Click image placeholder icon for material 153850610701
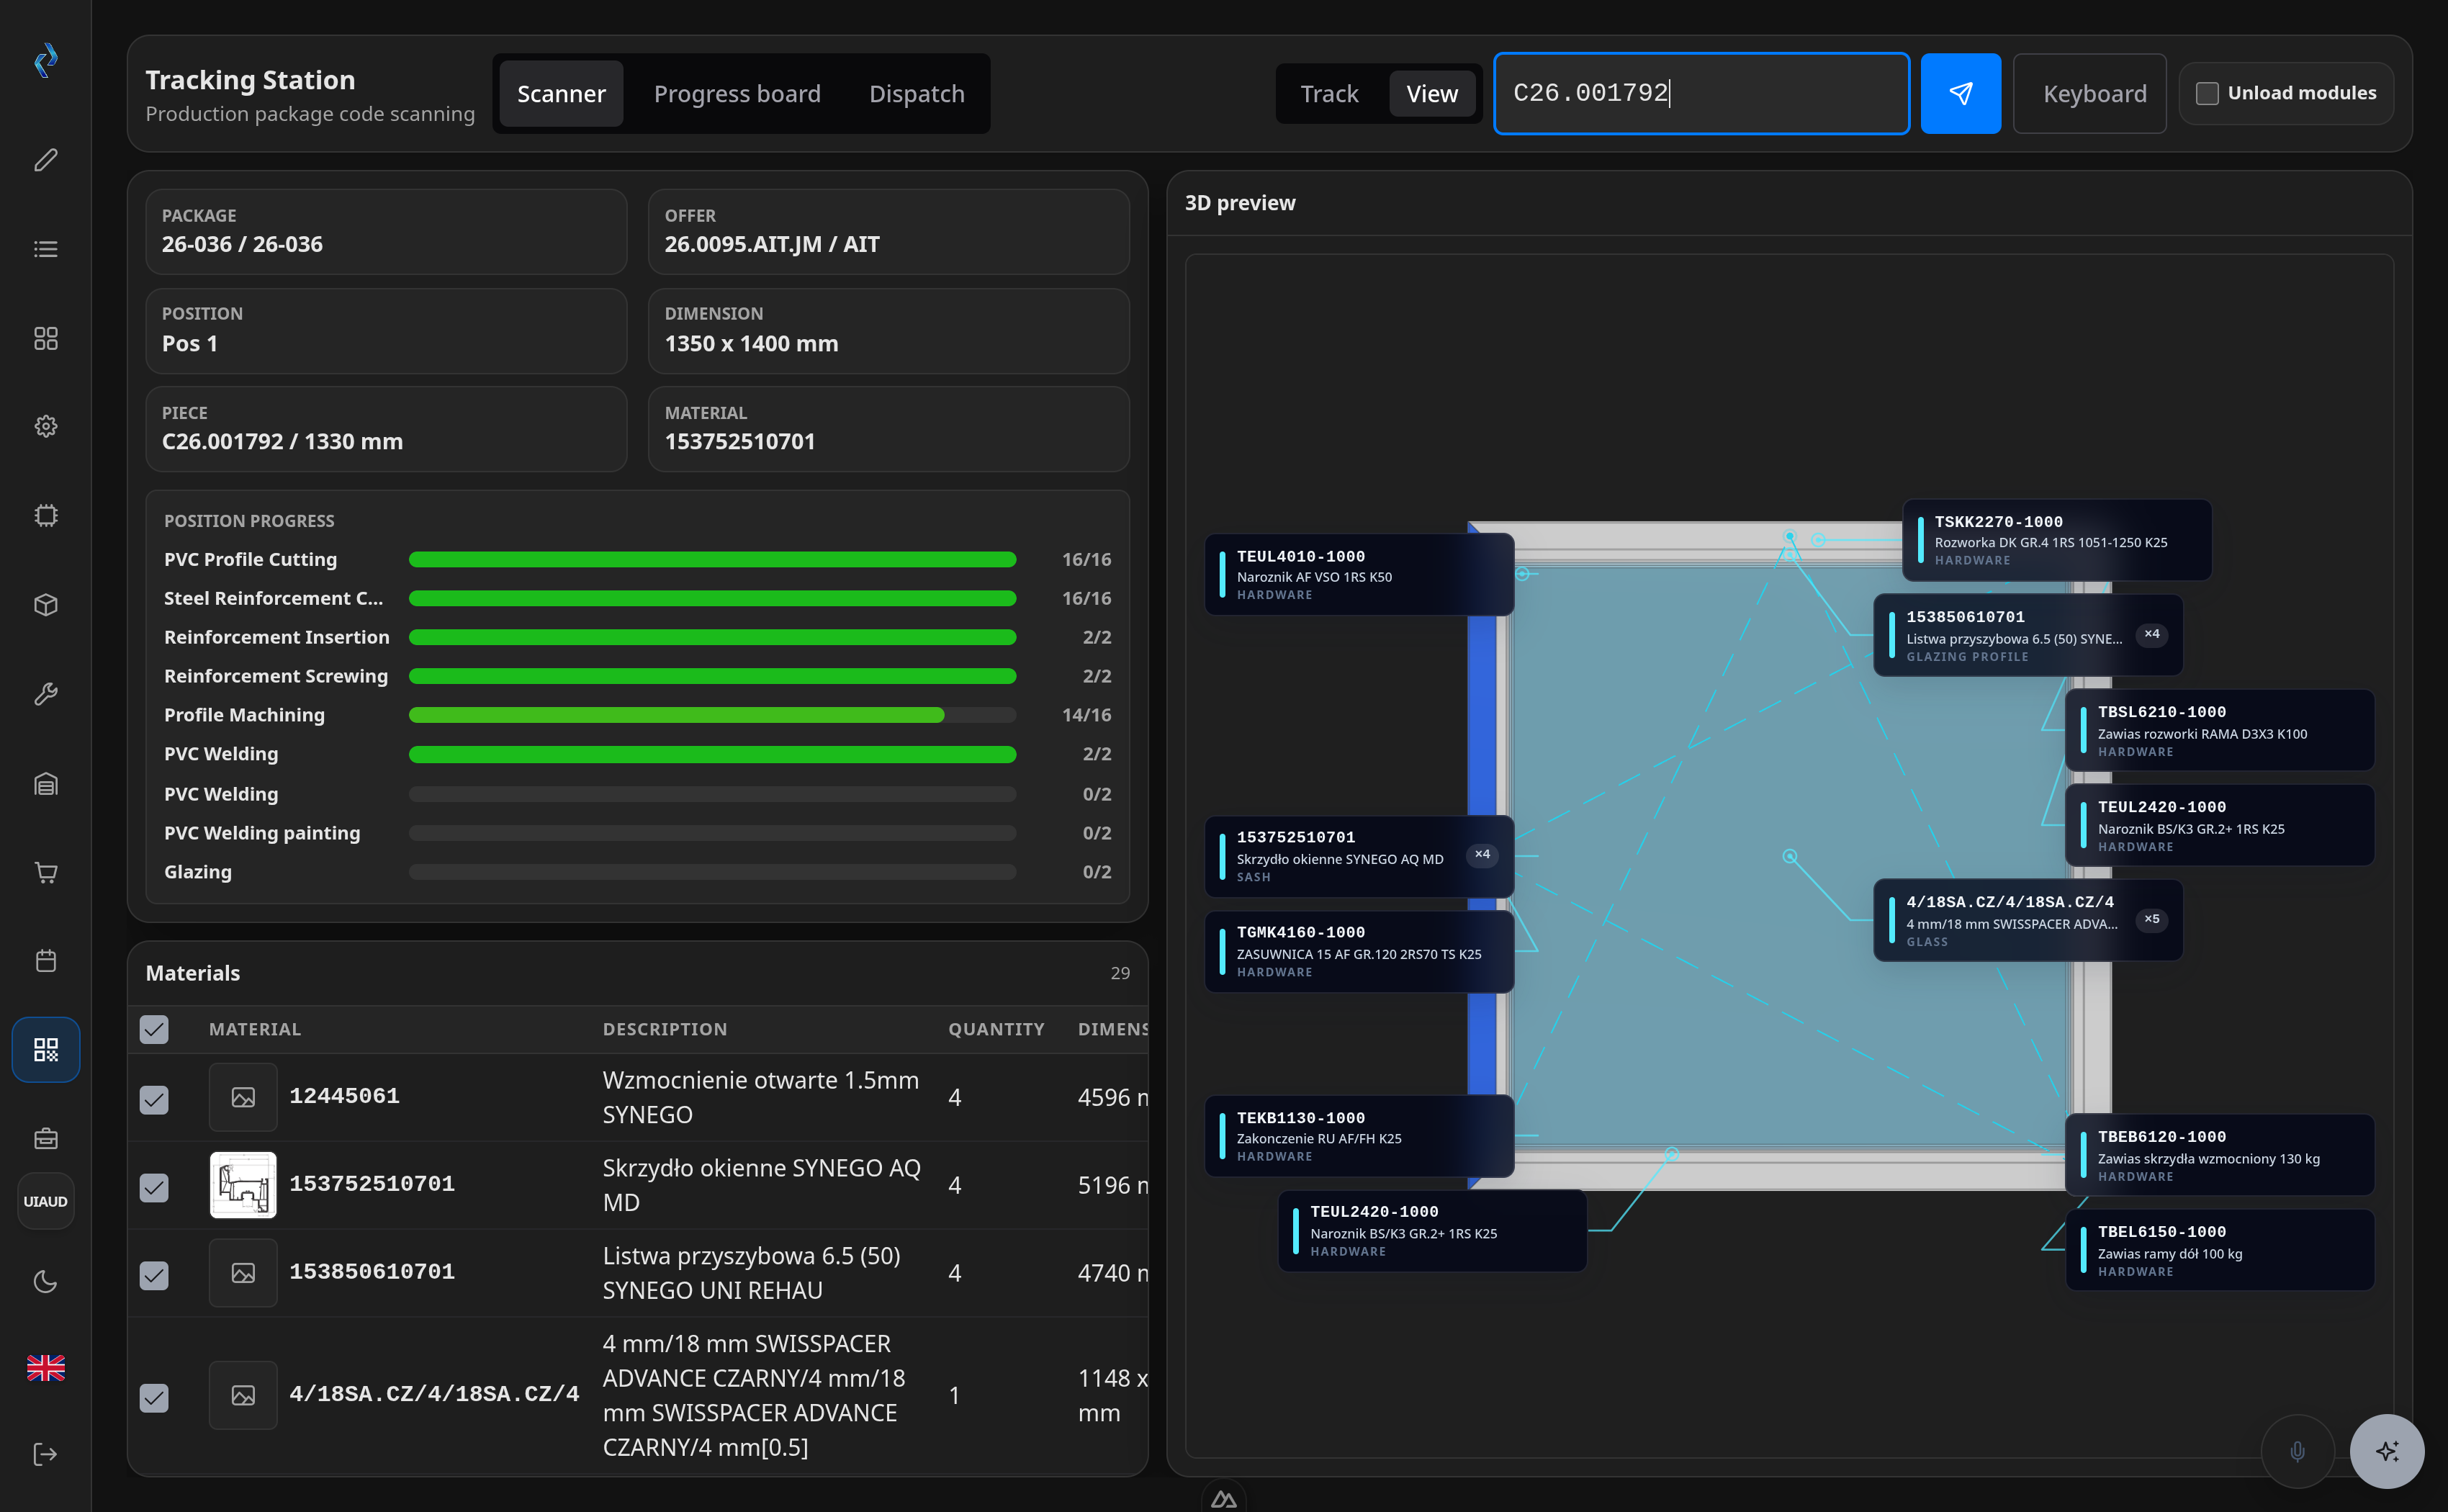The width and height of the screenshot is (2448, 1512). click(x=243, y=1273)
